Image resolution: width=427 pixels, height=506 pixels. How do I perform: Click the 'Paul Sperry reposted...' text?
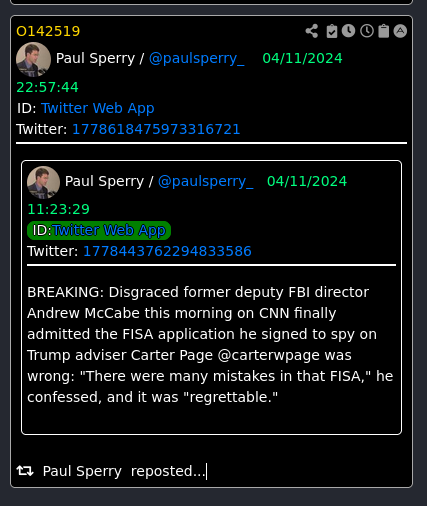(124, 471)
